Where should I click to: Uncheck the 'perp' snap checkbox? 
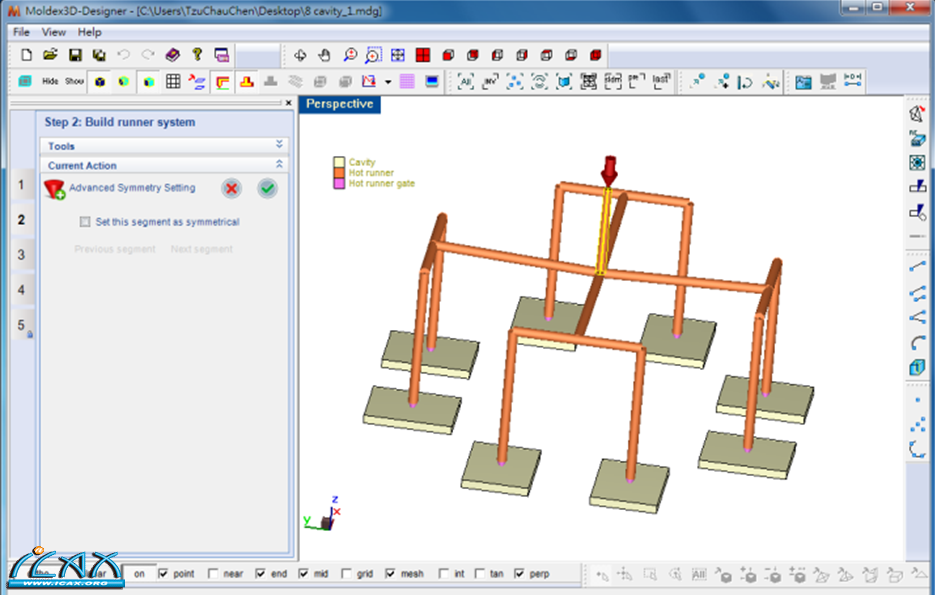[x=520, y=574]
